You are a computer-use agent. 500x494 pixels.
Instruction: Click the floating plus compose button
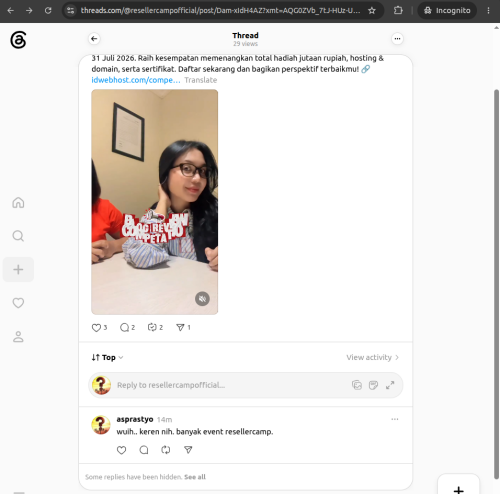pos(459,485)
